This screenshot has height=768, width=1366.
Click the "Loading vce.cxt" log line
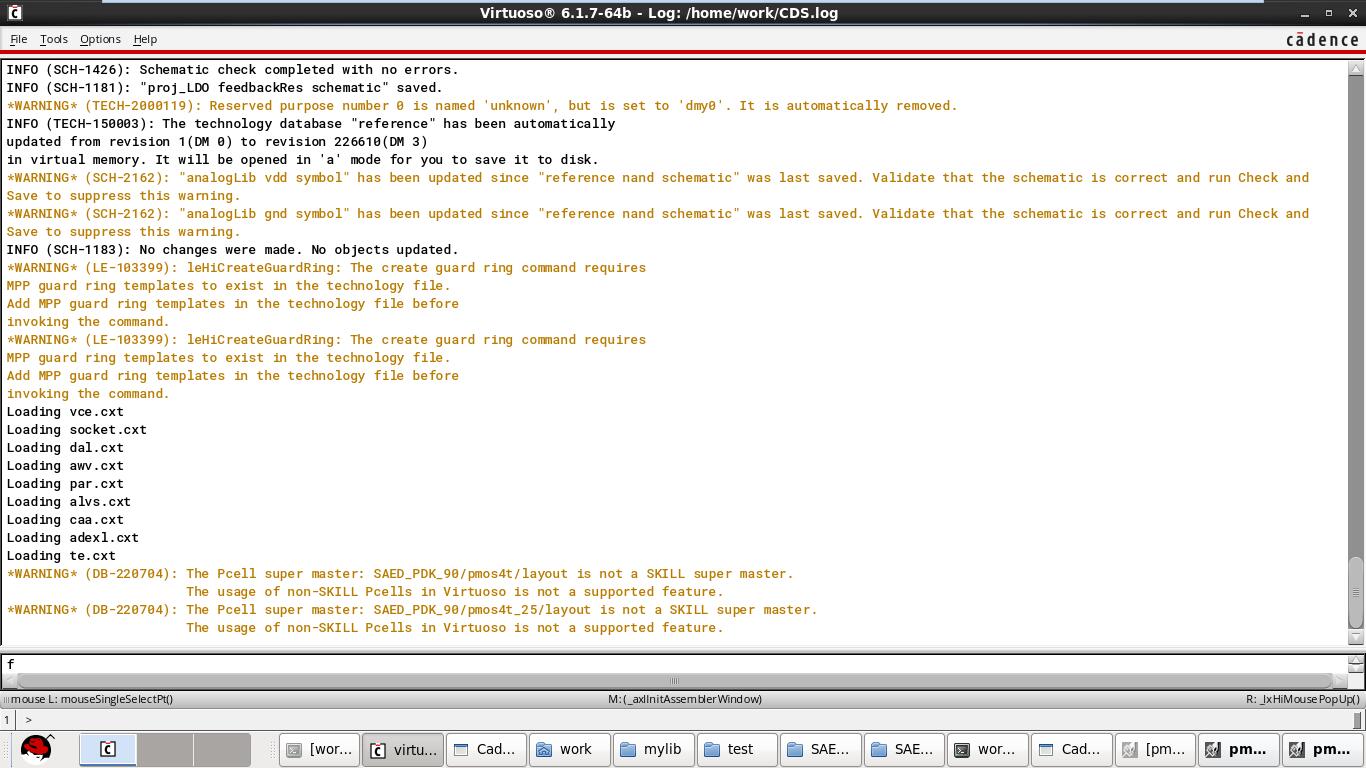point(65,412)
